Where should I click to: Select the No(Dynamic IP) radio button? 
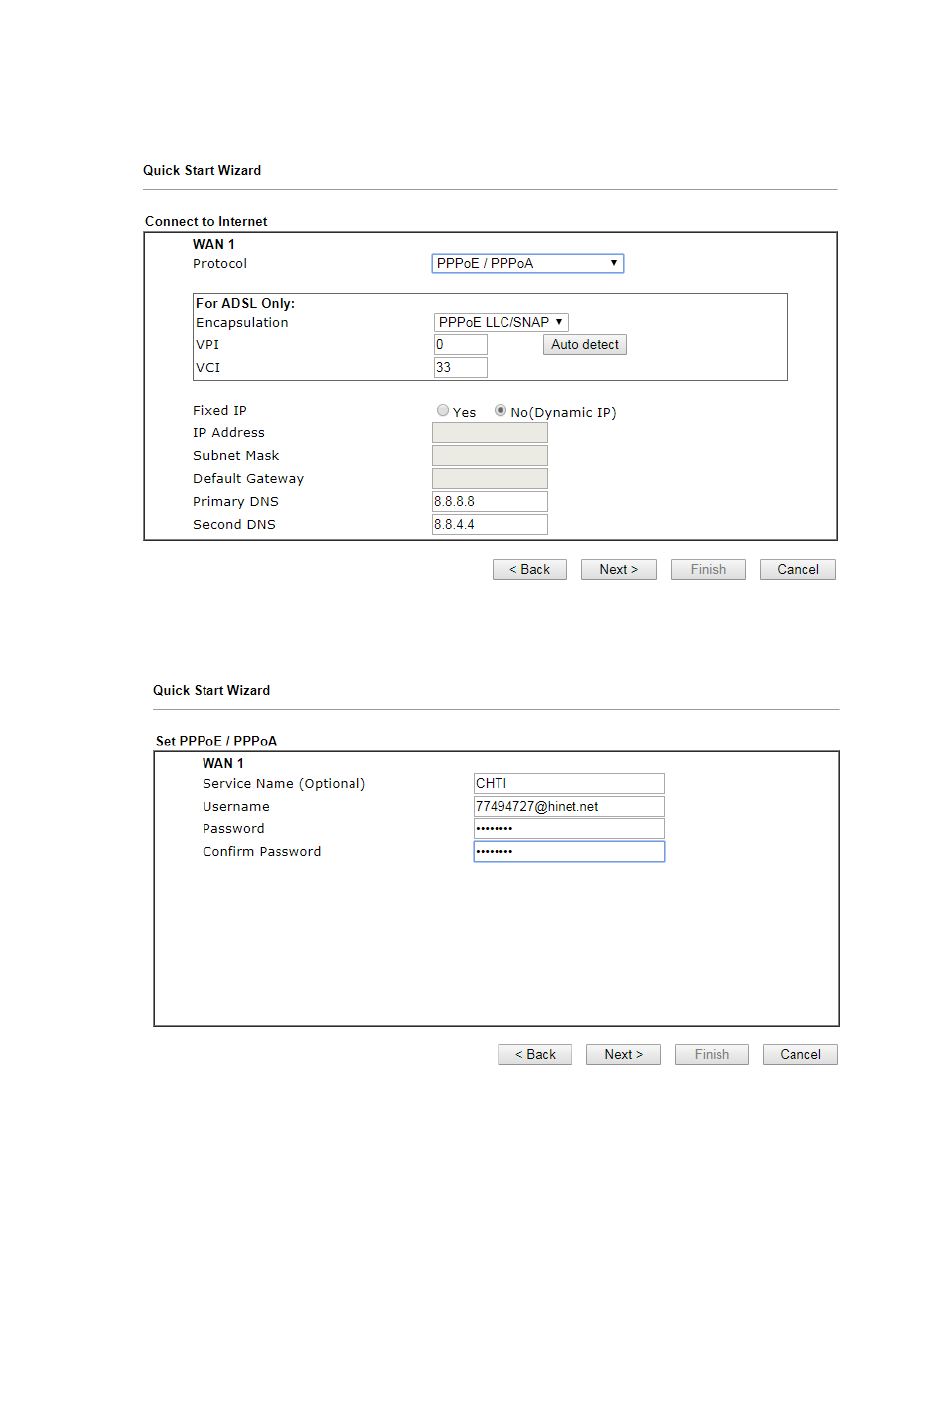501,410
